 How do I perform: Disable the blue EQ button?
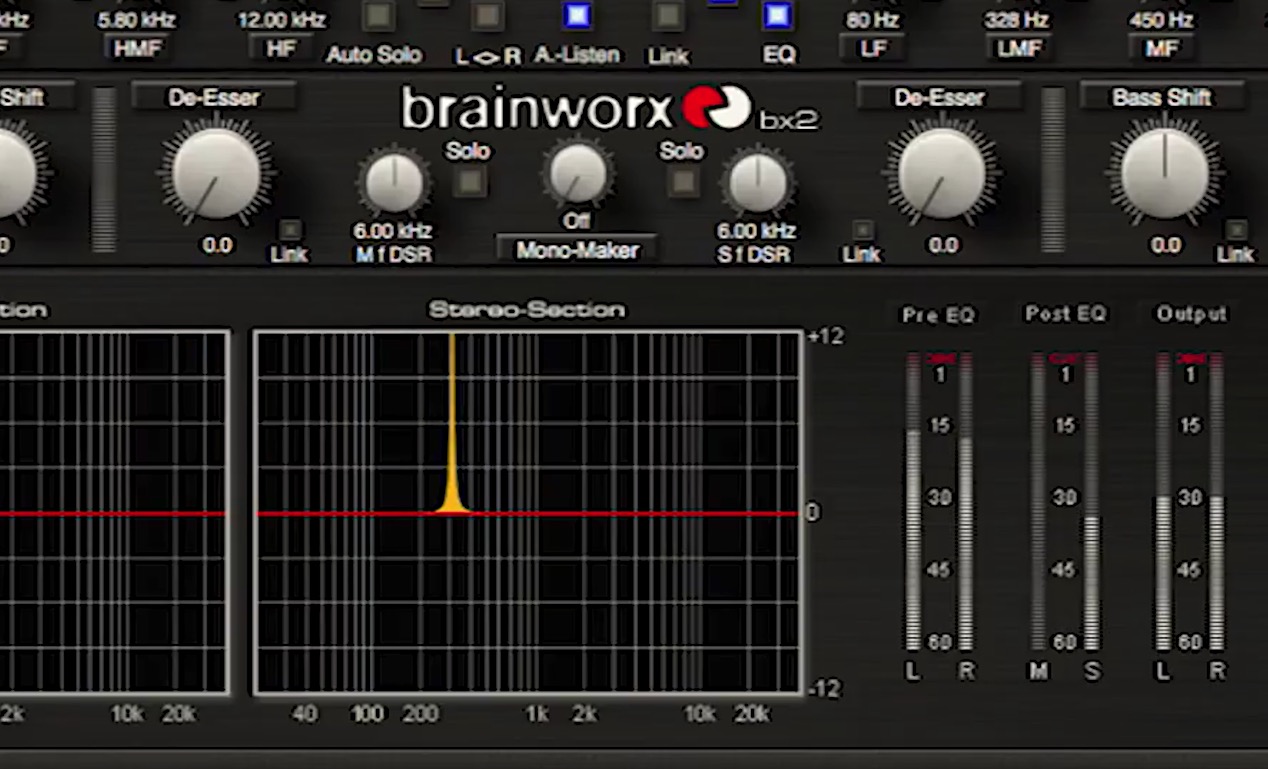778,16
